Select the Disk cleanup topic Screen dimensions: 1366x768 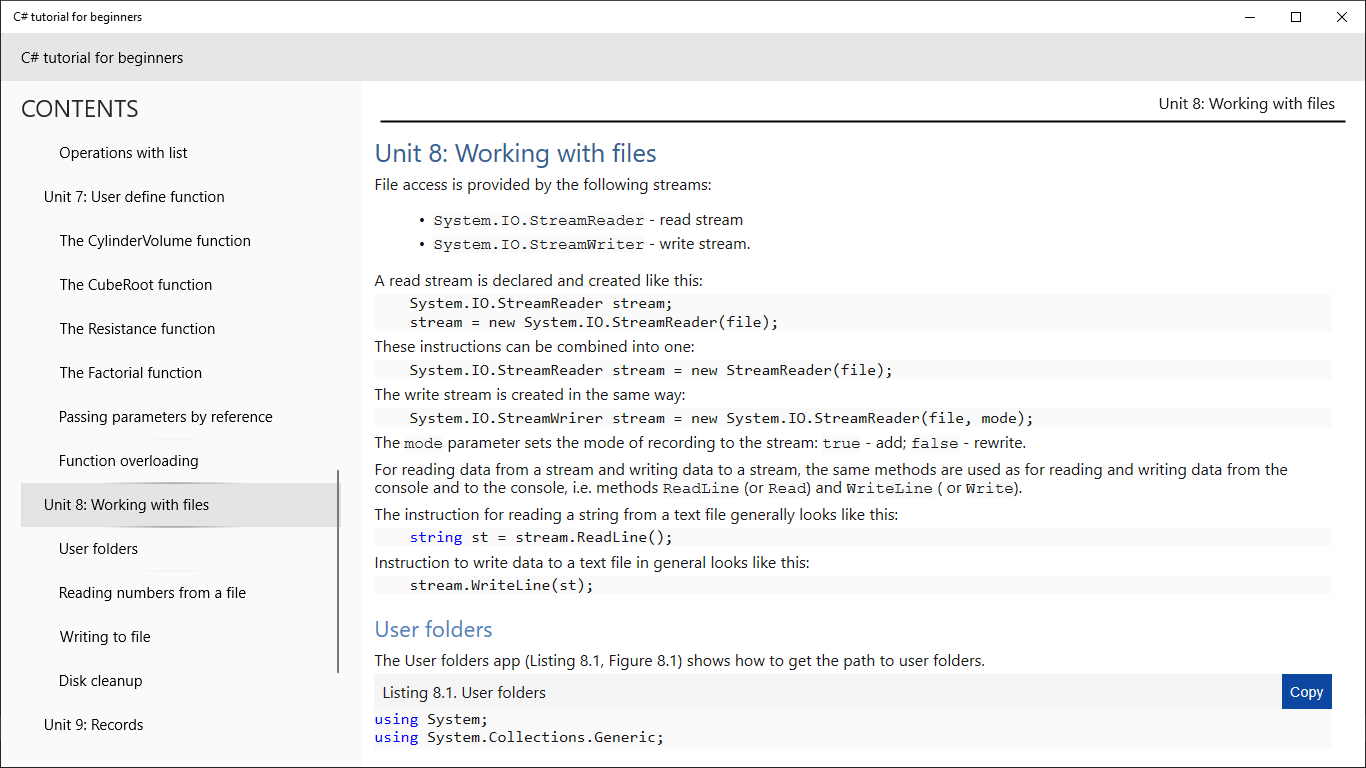[x=101, y=681]
